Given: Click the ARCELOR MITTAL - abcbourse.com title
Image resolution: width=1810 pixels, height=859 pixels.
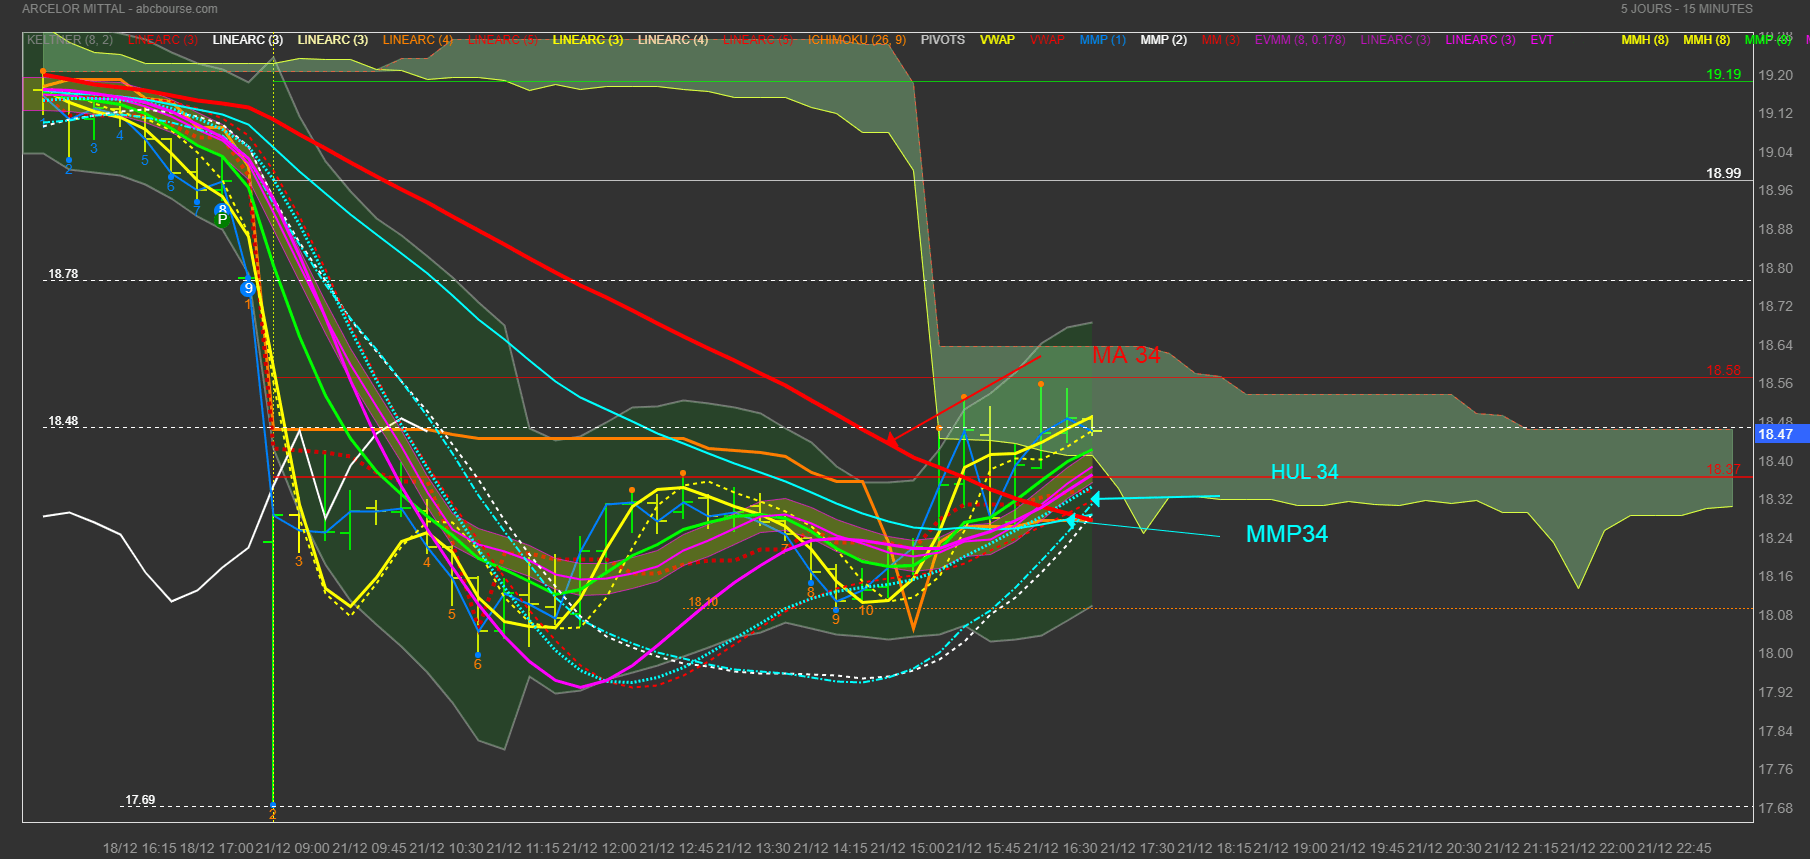Looking at the screenshot, I should pyautogui.click(x=120, y=9).
